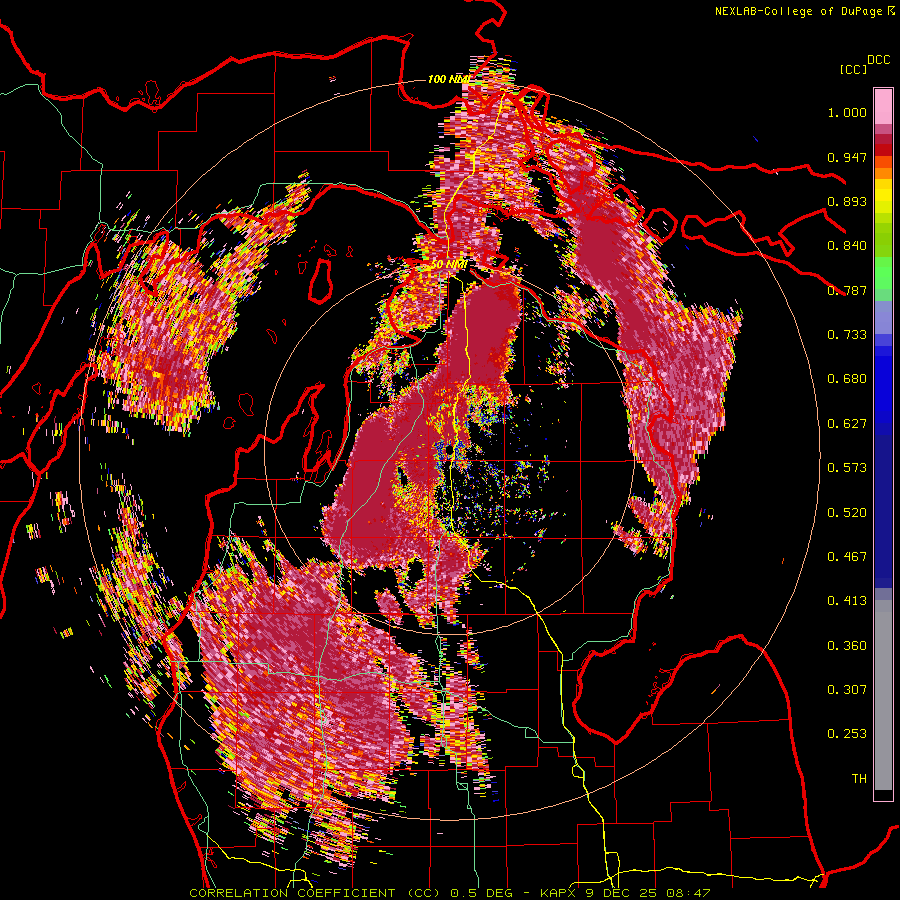Select the 0.520 scale value
This screenshot has height=900, width=900.
[x=847, y=513]
